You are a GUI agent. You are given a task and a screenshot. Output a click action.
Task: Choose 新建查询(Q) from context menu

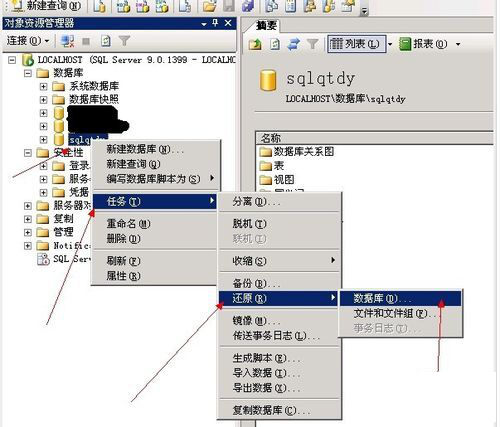click(x=155, y=164)
